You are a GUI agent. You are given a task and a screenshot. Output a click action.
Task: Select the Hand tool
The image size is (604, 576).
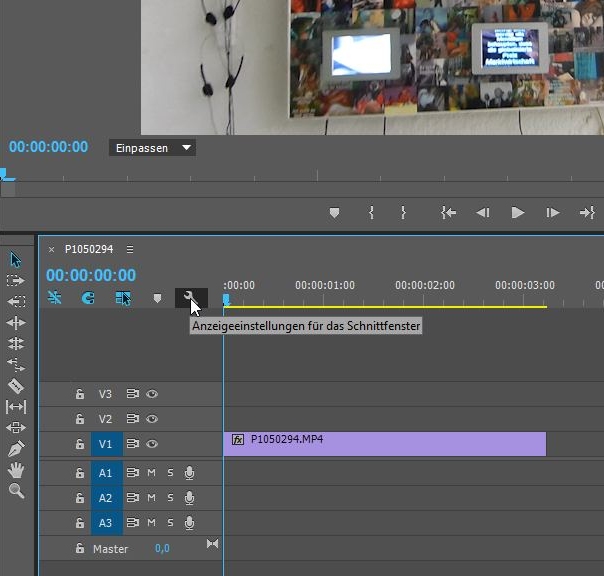[16, 470]
